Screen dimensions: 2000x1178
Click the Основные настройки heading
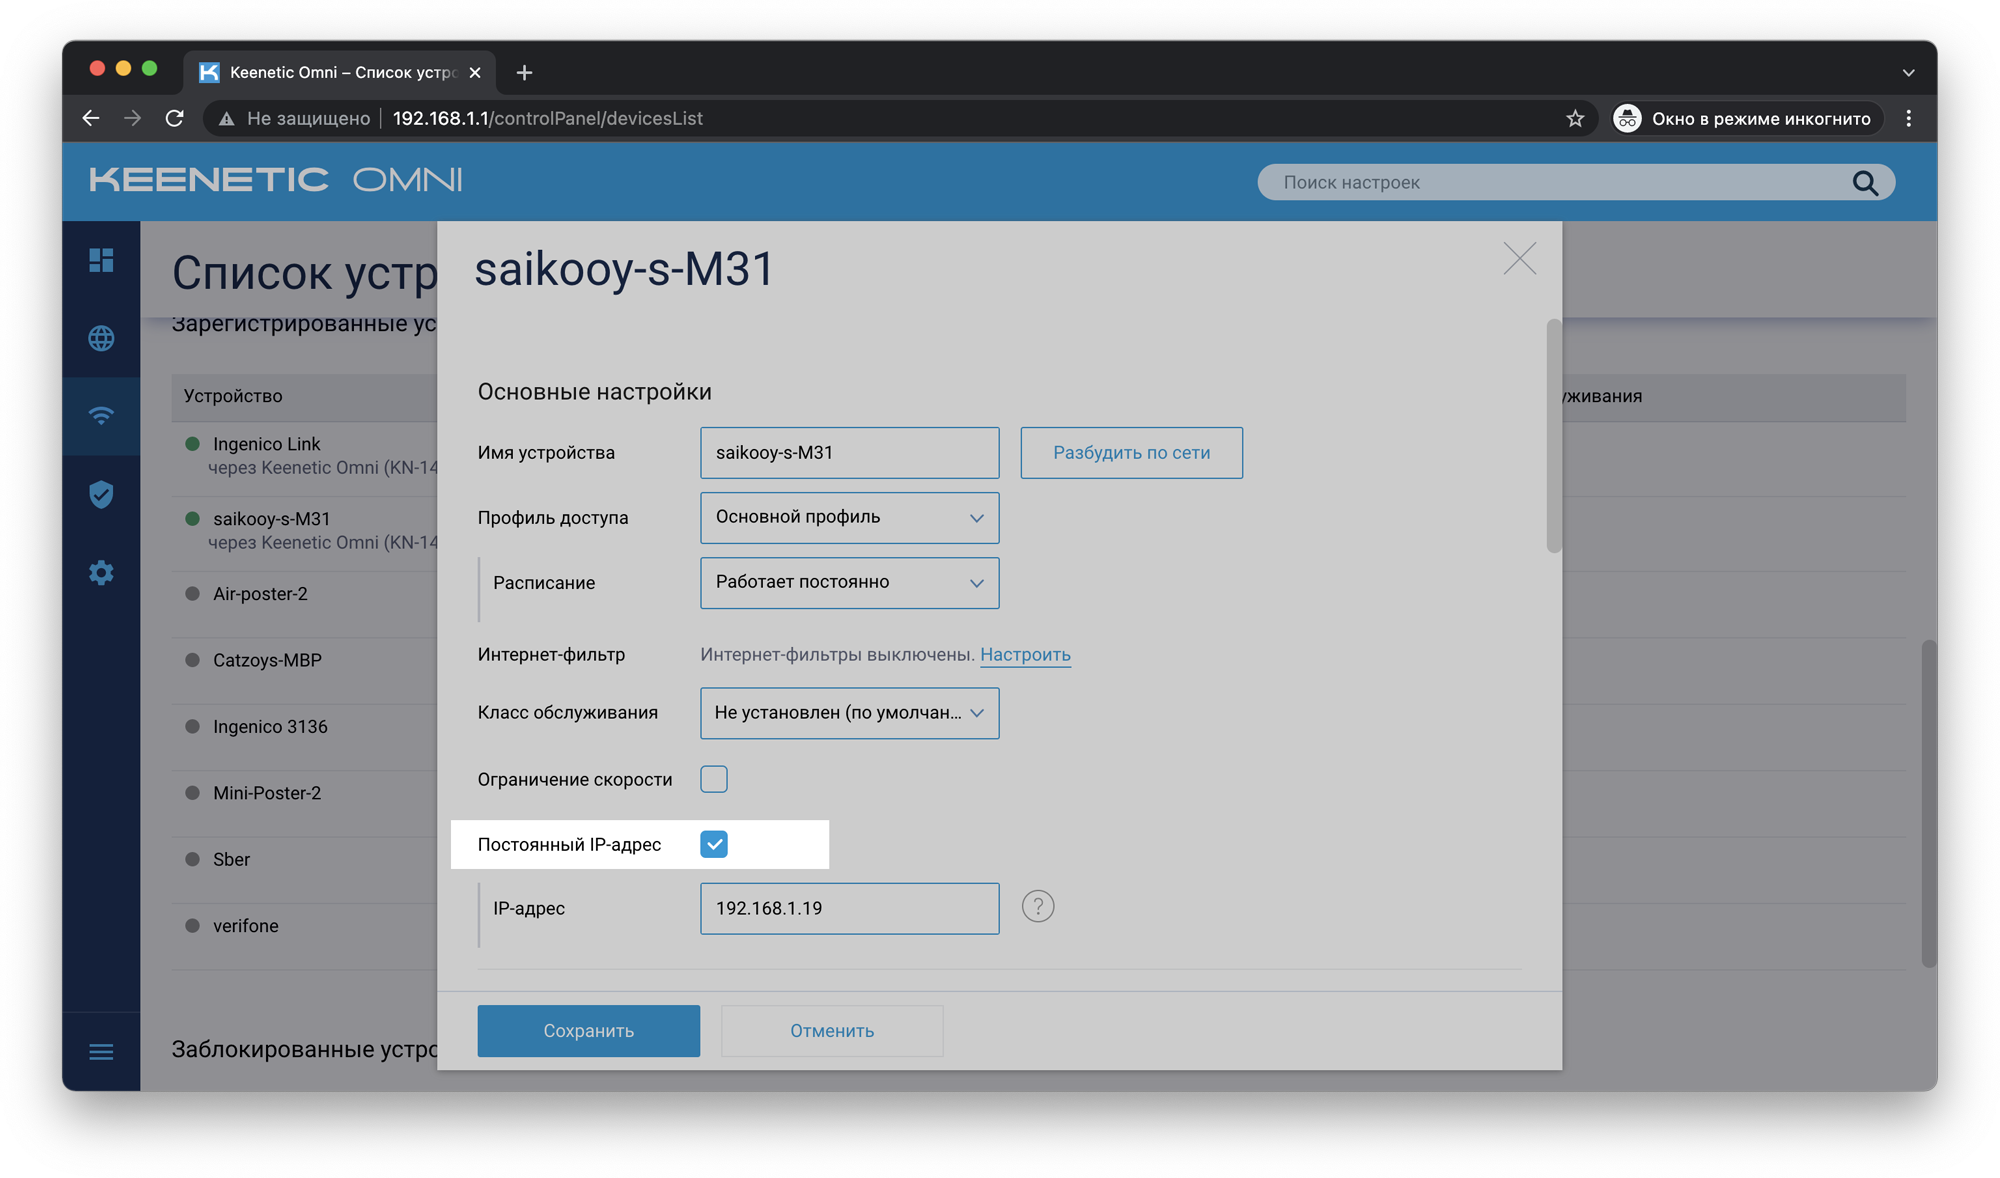coord(594,391)
